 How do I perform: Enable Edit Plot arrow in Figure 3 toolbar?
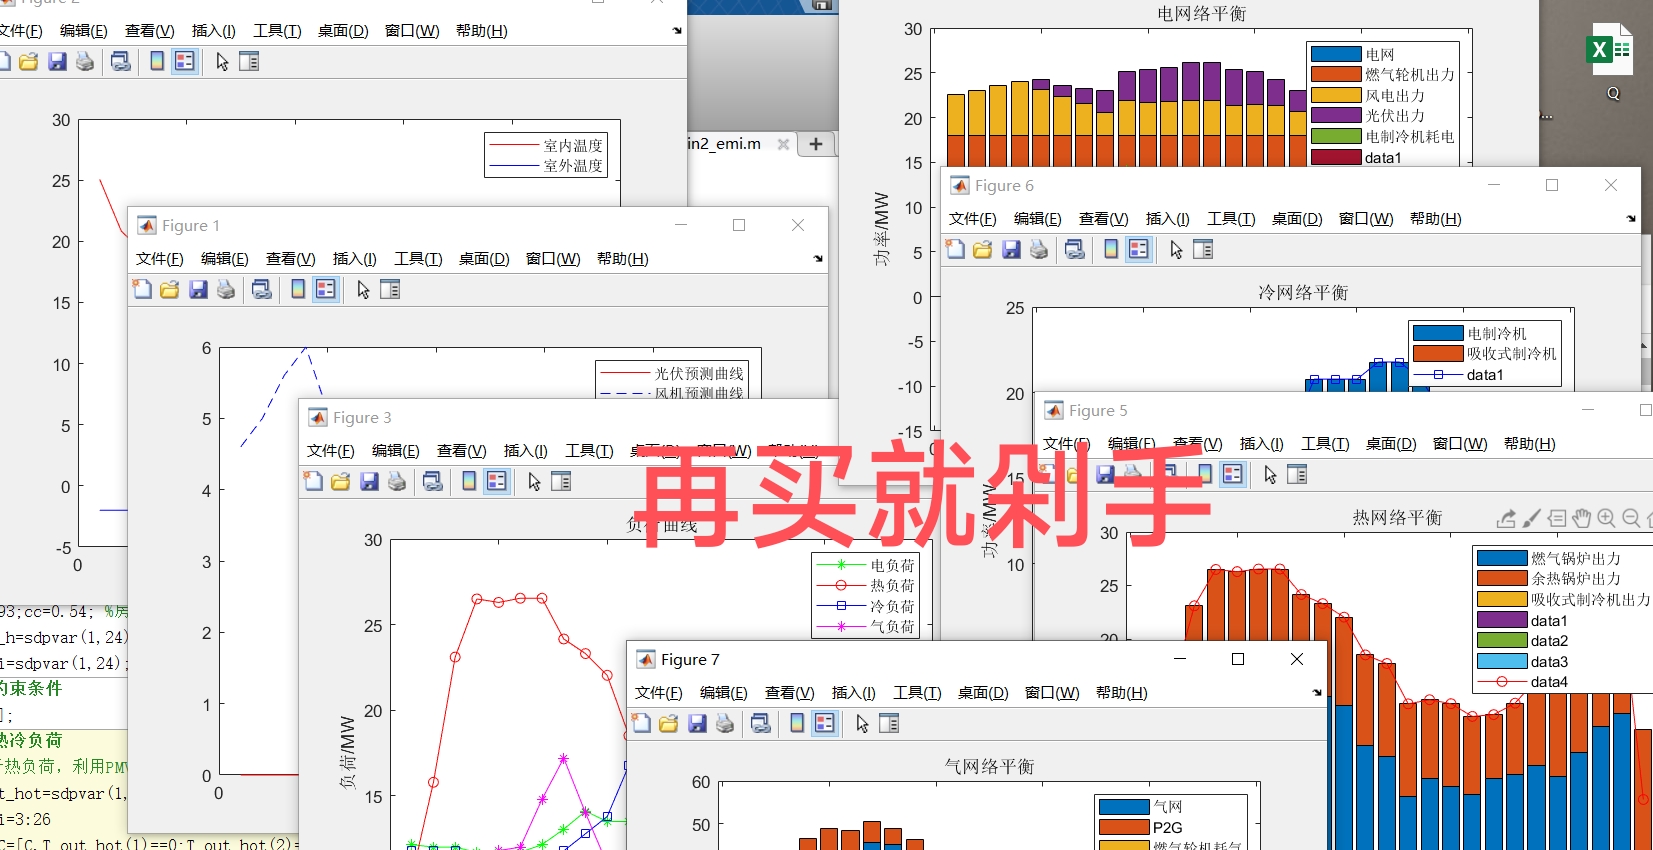pos(534,481)
